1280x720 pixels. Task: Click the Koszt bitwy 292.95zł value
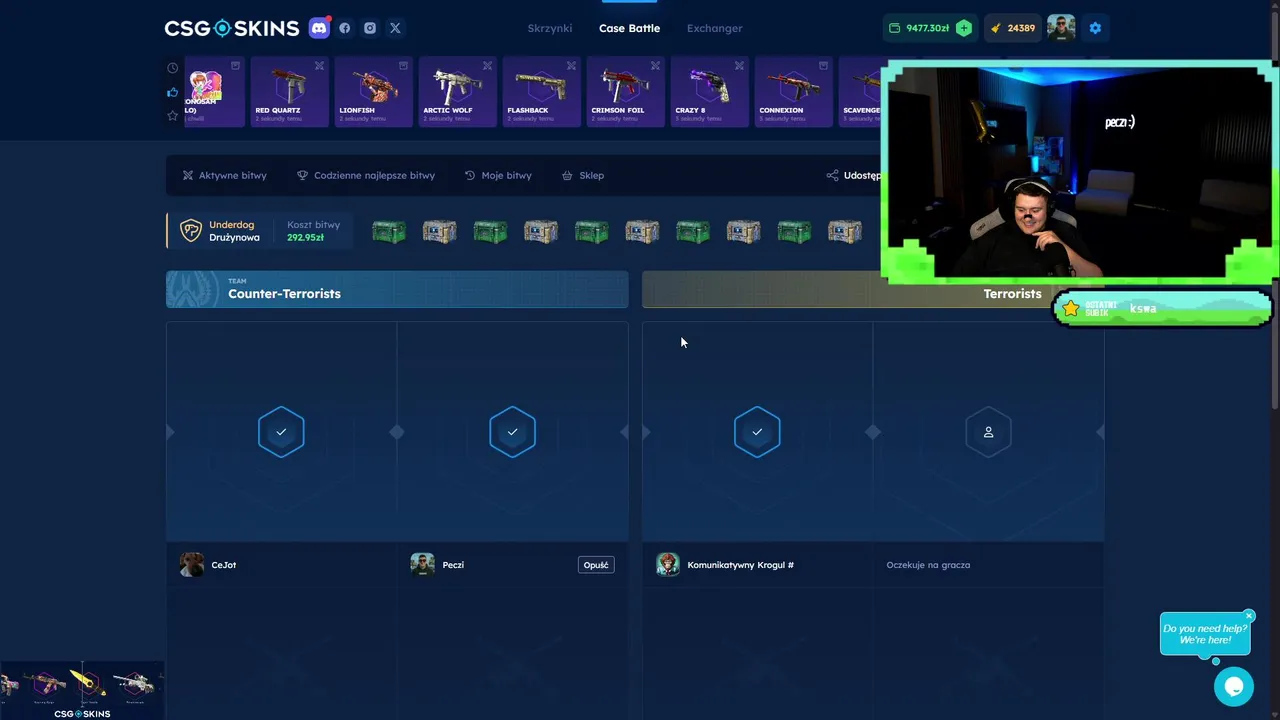click(306, 238)
